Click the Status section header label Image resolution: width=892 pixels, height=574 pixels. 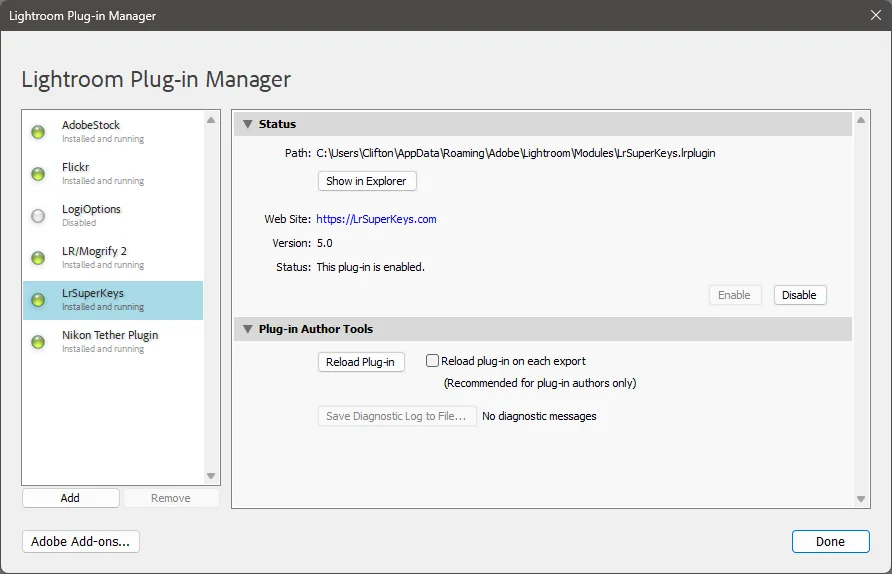[x=277, y=124]
